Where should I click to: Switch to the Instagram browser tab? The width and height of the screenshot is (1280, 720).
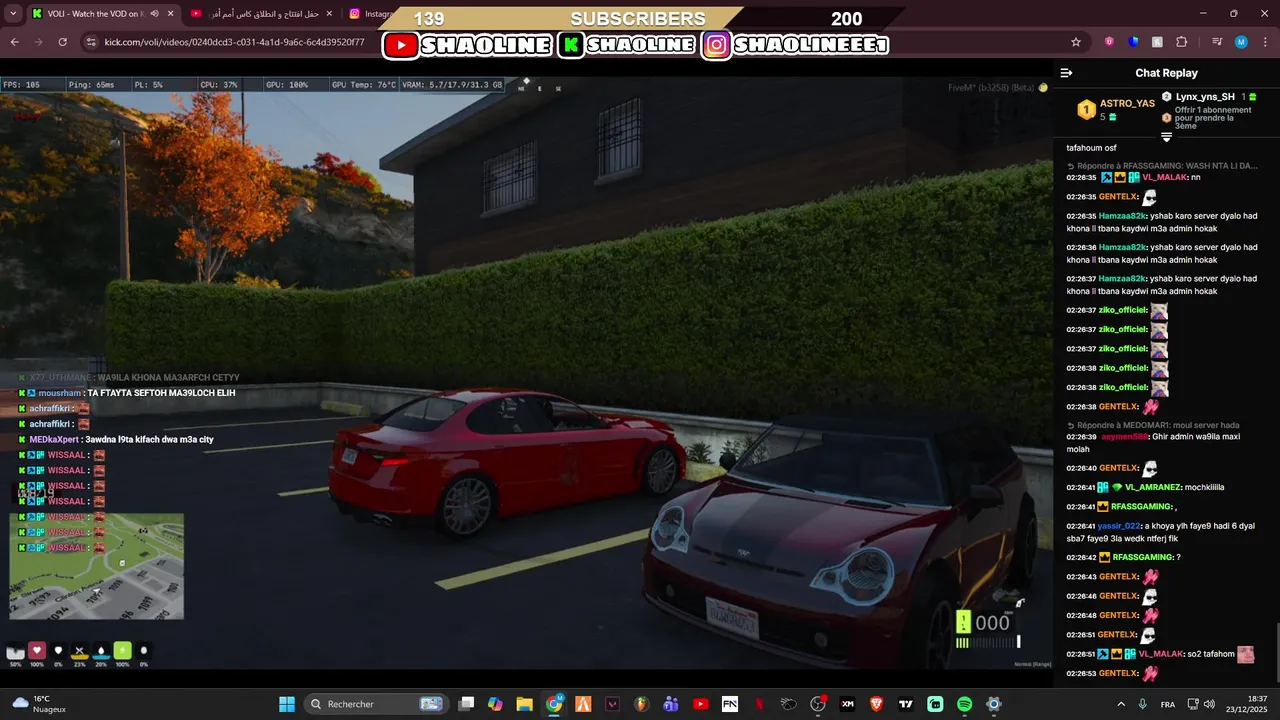click(368, 14)
